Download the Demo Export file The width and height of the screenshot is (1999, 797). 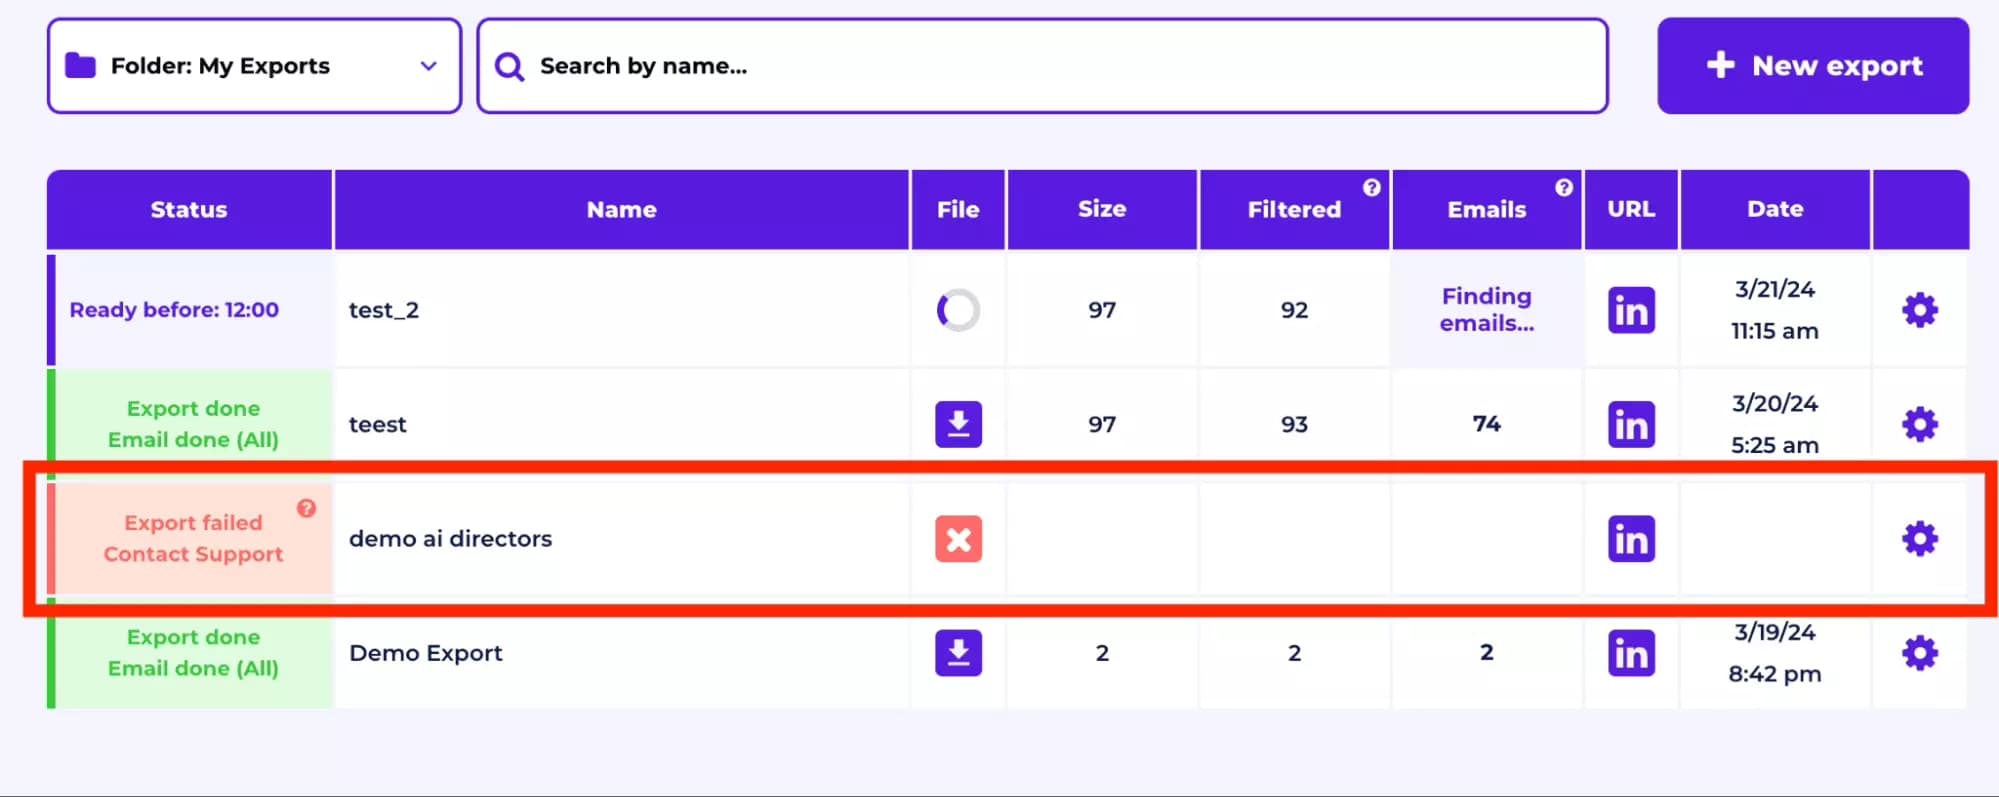[x=958, y=653]
